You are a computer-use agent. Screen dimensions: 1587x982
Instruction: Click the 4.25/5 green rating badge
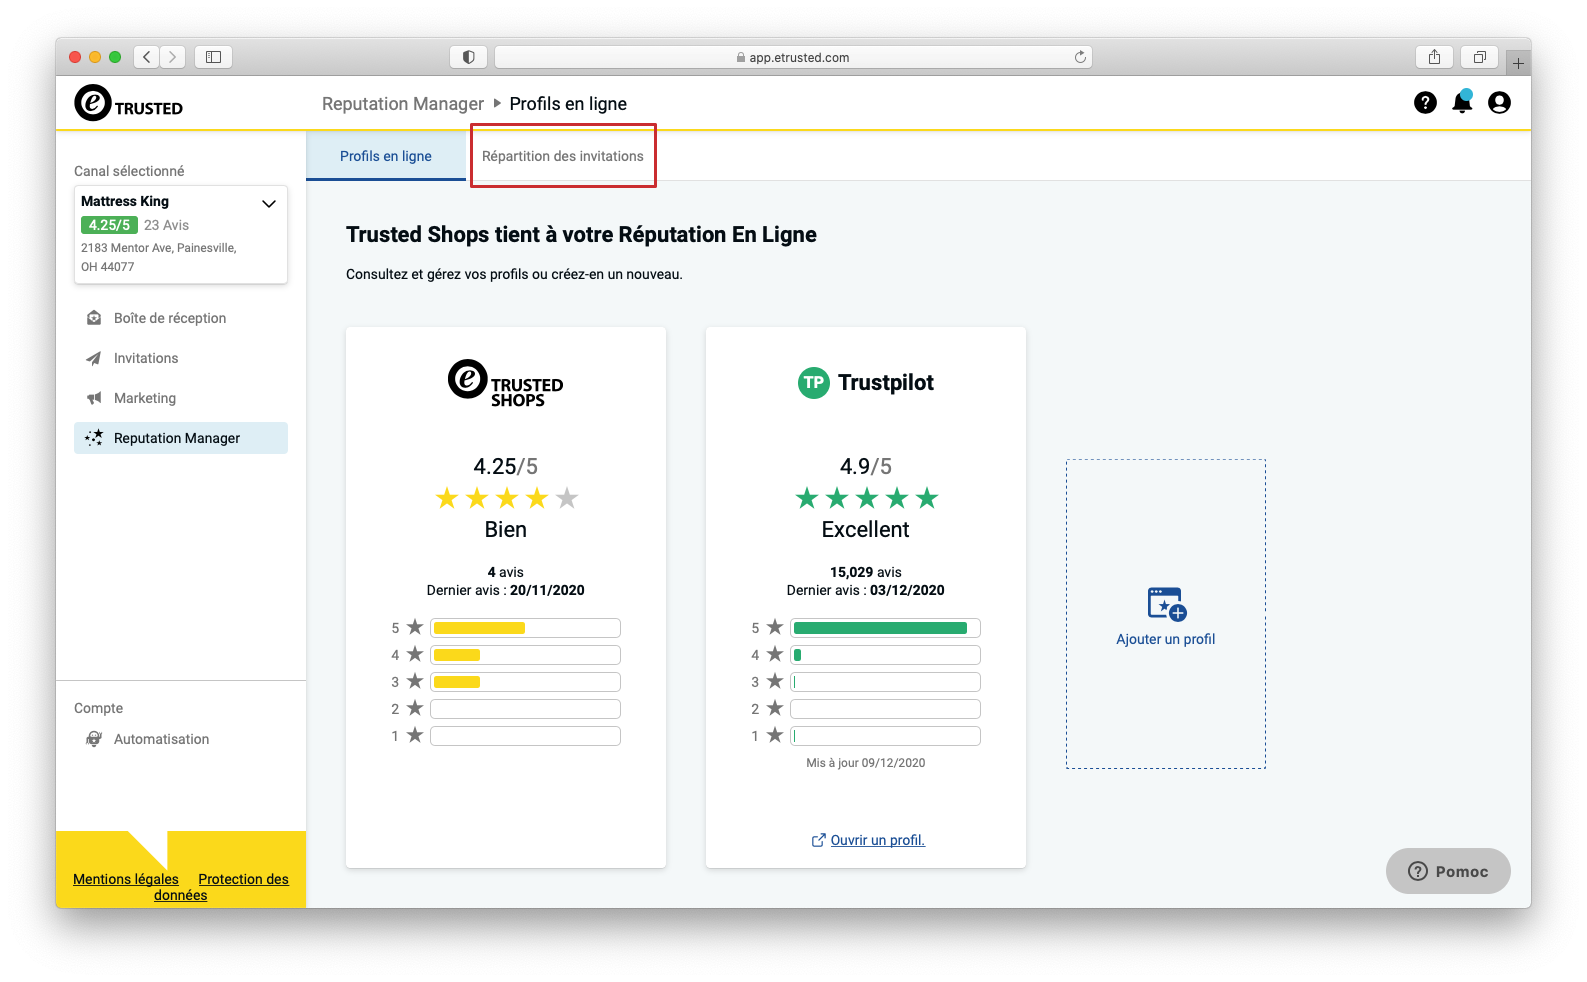pyautogui.click(x=109, y=225)
